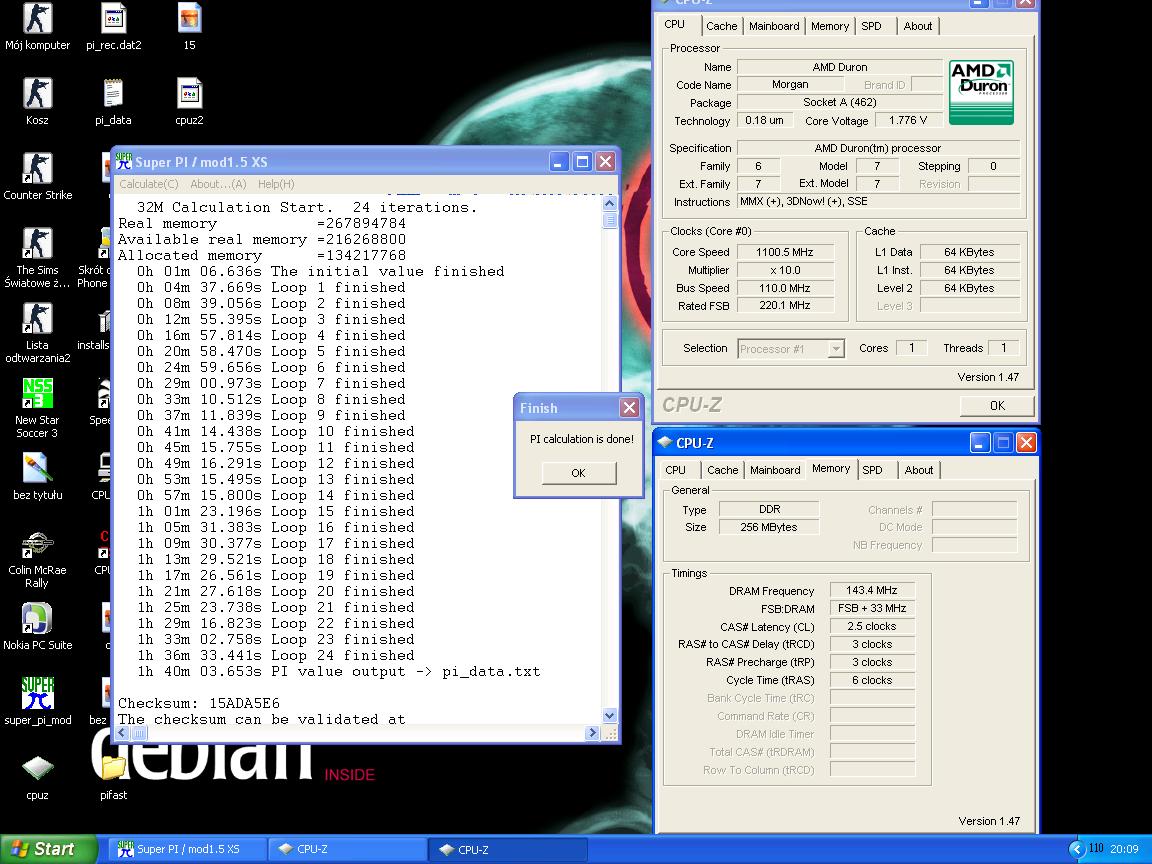Viewport: 1152px width, 864px height.
Task: Click the taskbar clock showing 20:09
Action: coord(1124,849)
